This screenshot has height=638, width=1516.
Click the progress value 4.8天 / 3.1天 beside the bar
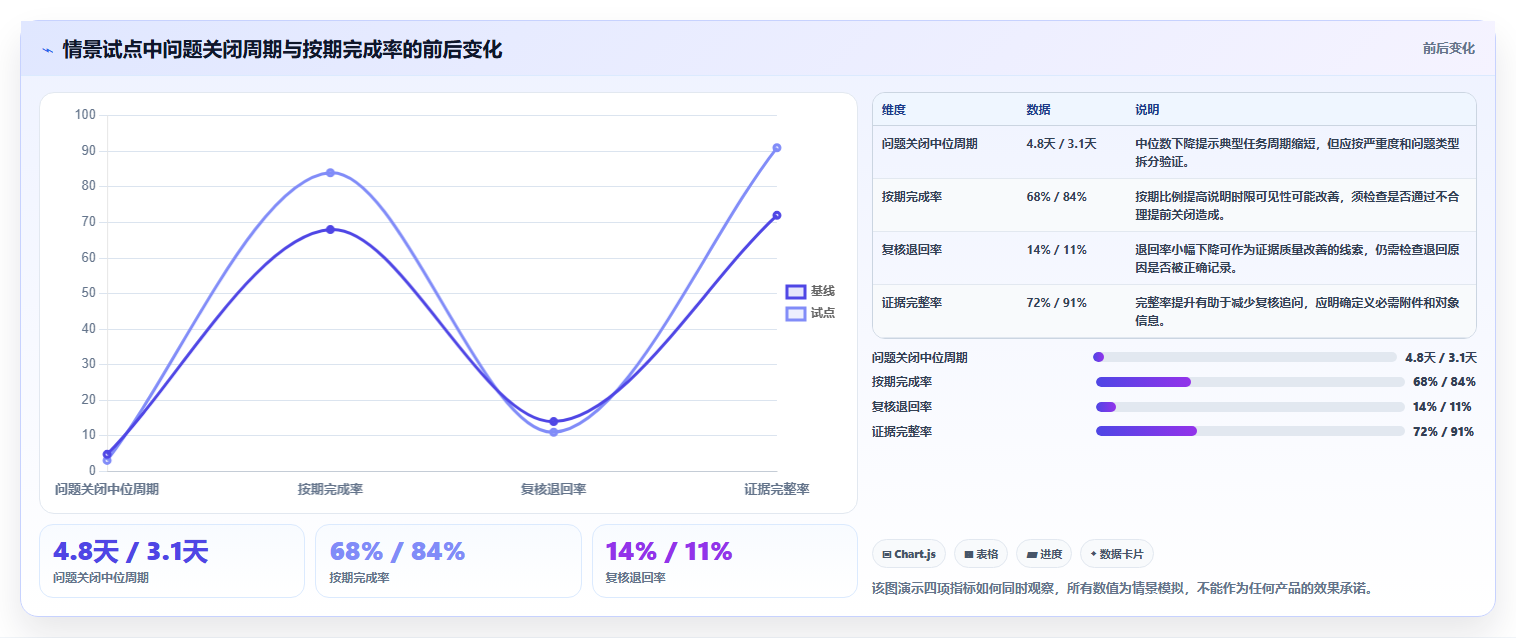(x=1441, y=357)
